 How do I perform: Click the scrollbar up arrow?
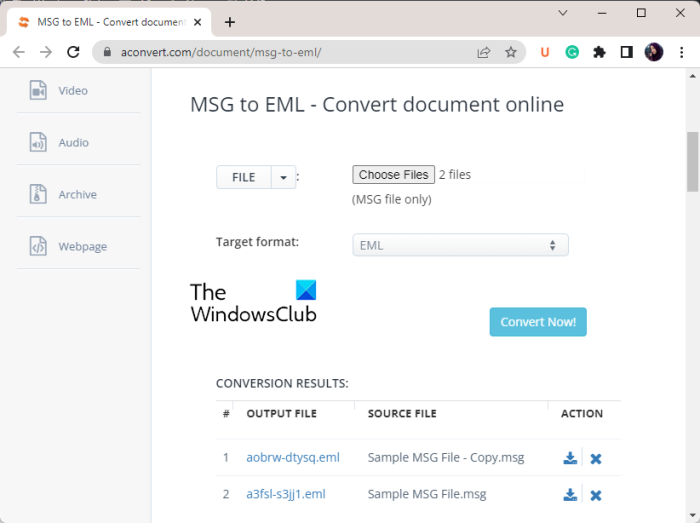(x=692, y=76)
